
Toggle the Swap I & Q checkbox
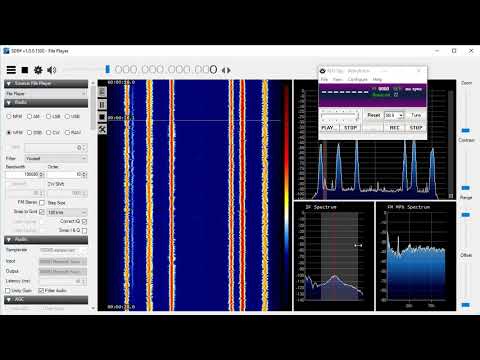pos(84,230)
